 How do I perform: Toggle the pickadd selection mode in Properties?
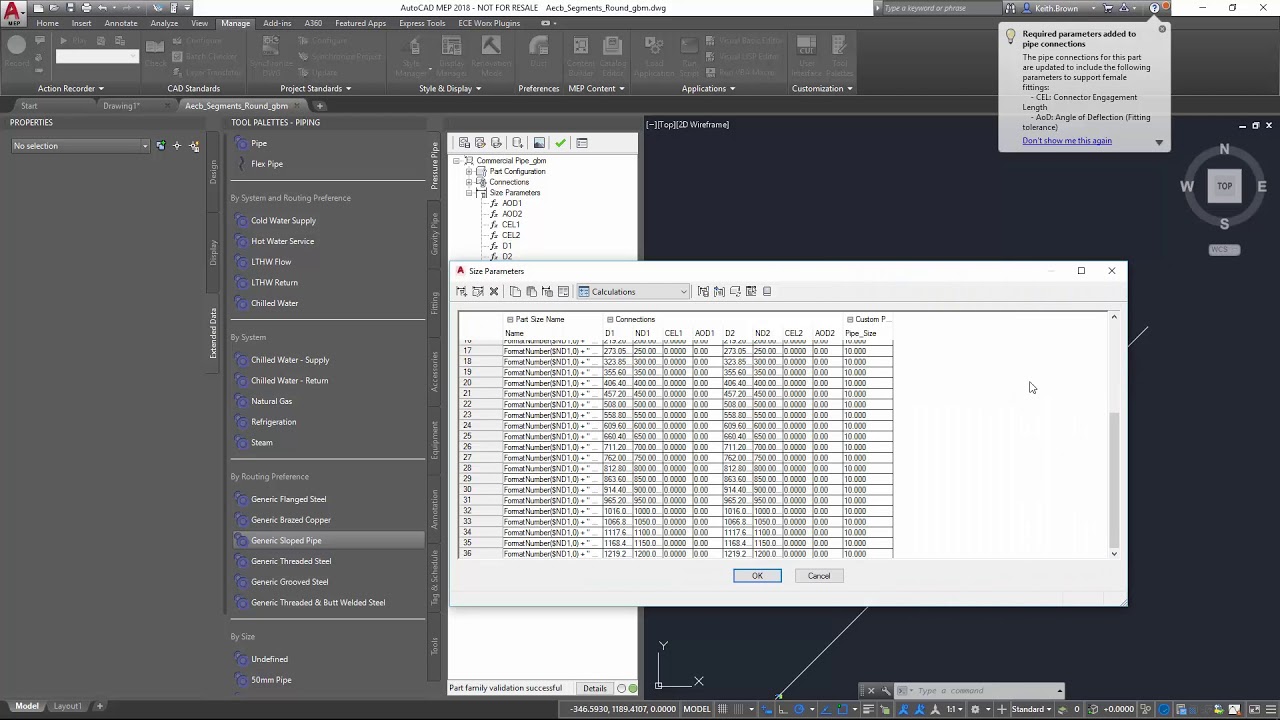coord(161,146)
